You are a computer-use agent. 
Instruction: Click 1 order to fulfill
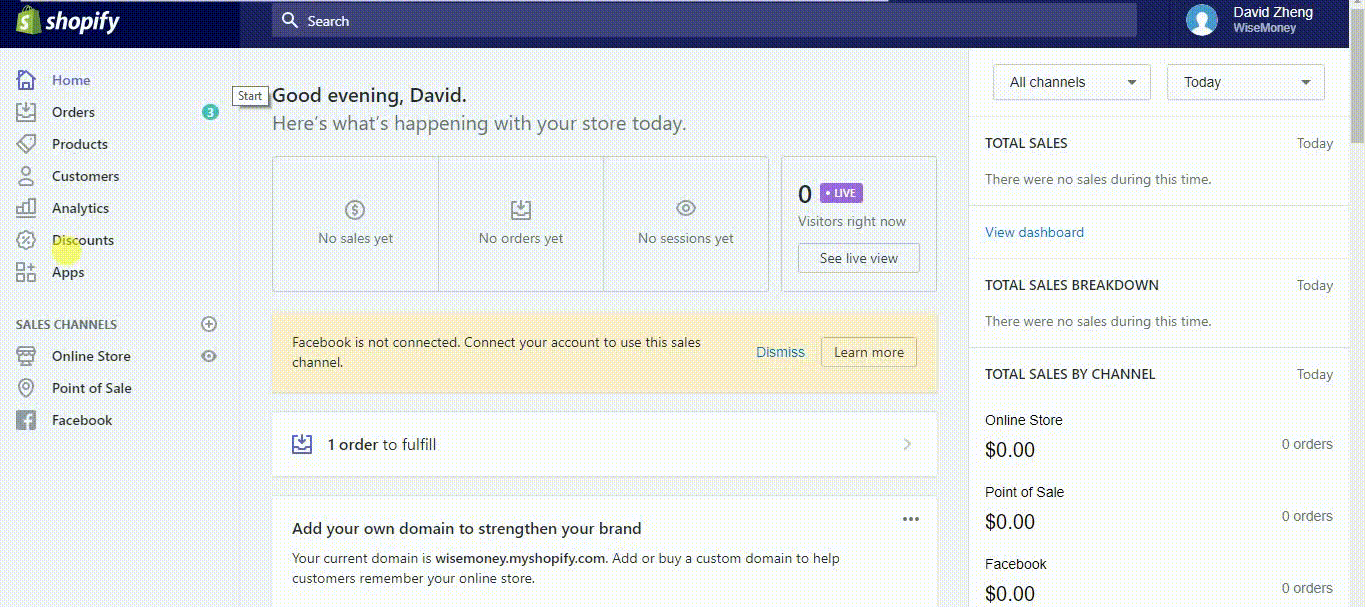[604, 444]
